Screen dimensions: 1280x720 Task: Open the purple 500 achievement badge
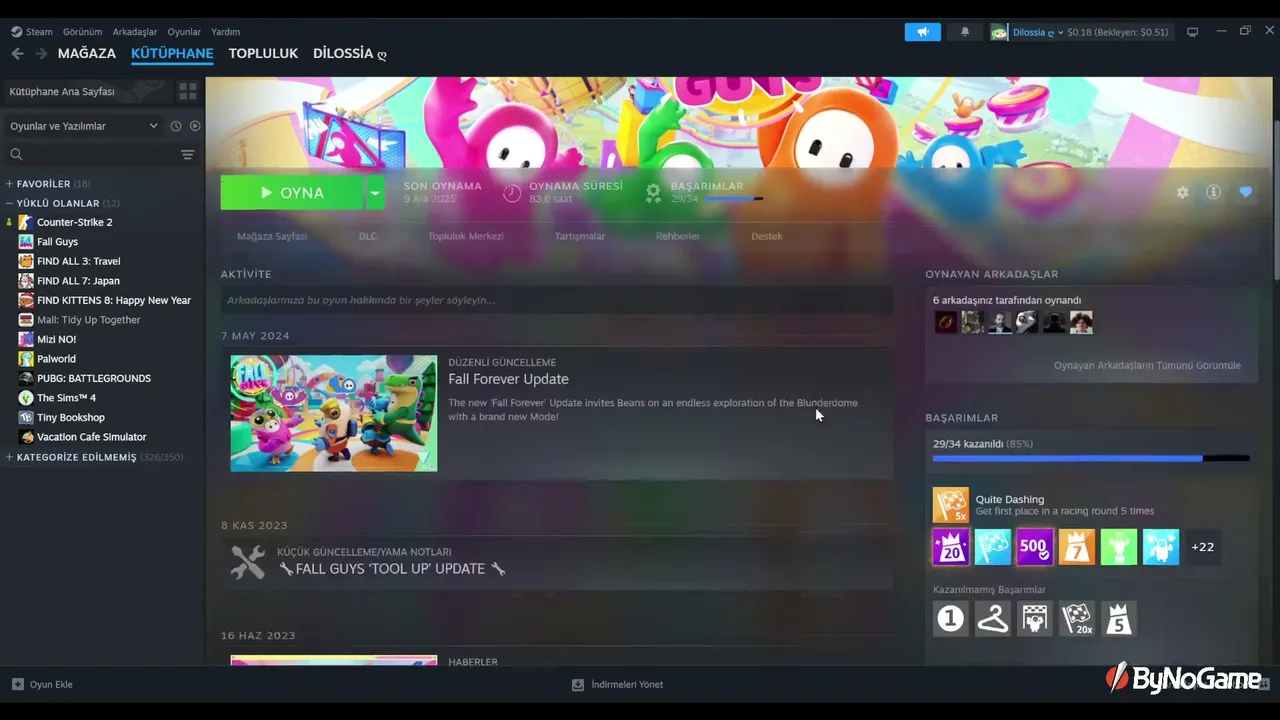point(1035,547)
